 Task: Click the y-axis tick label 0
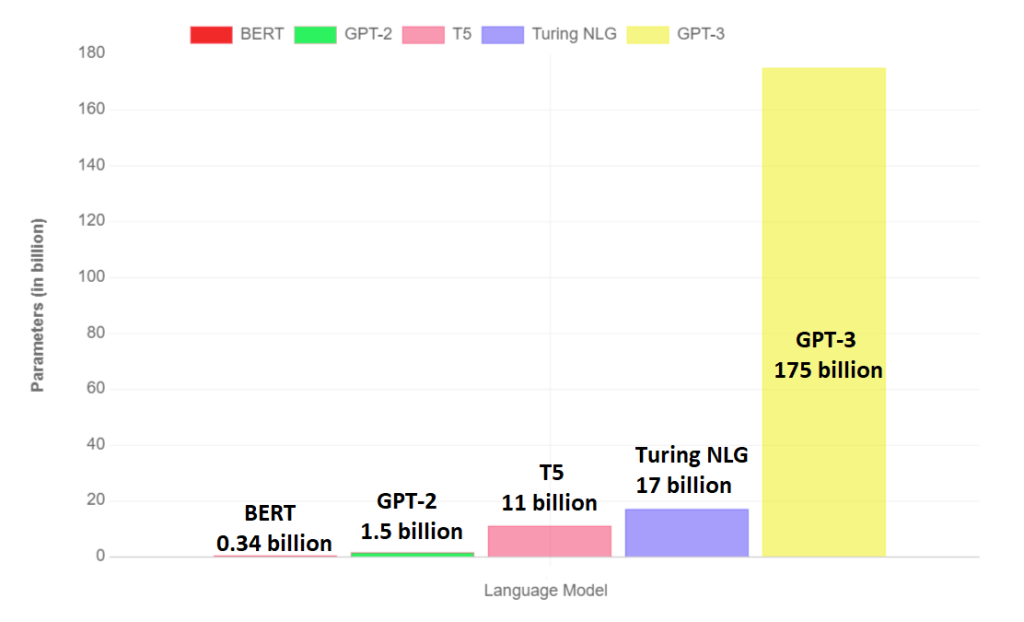click(100, 556)
